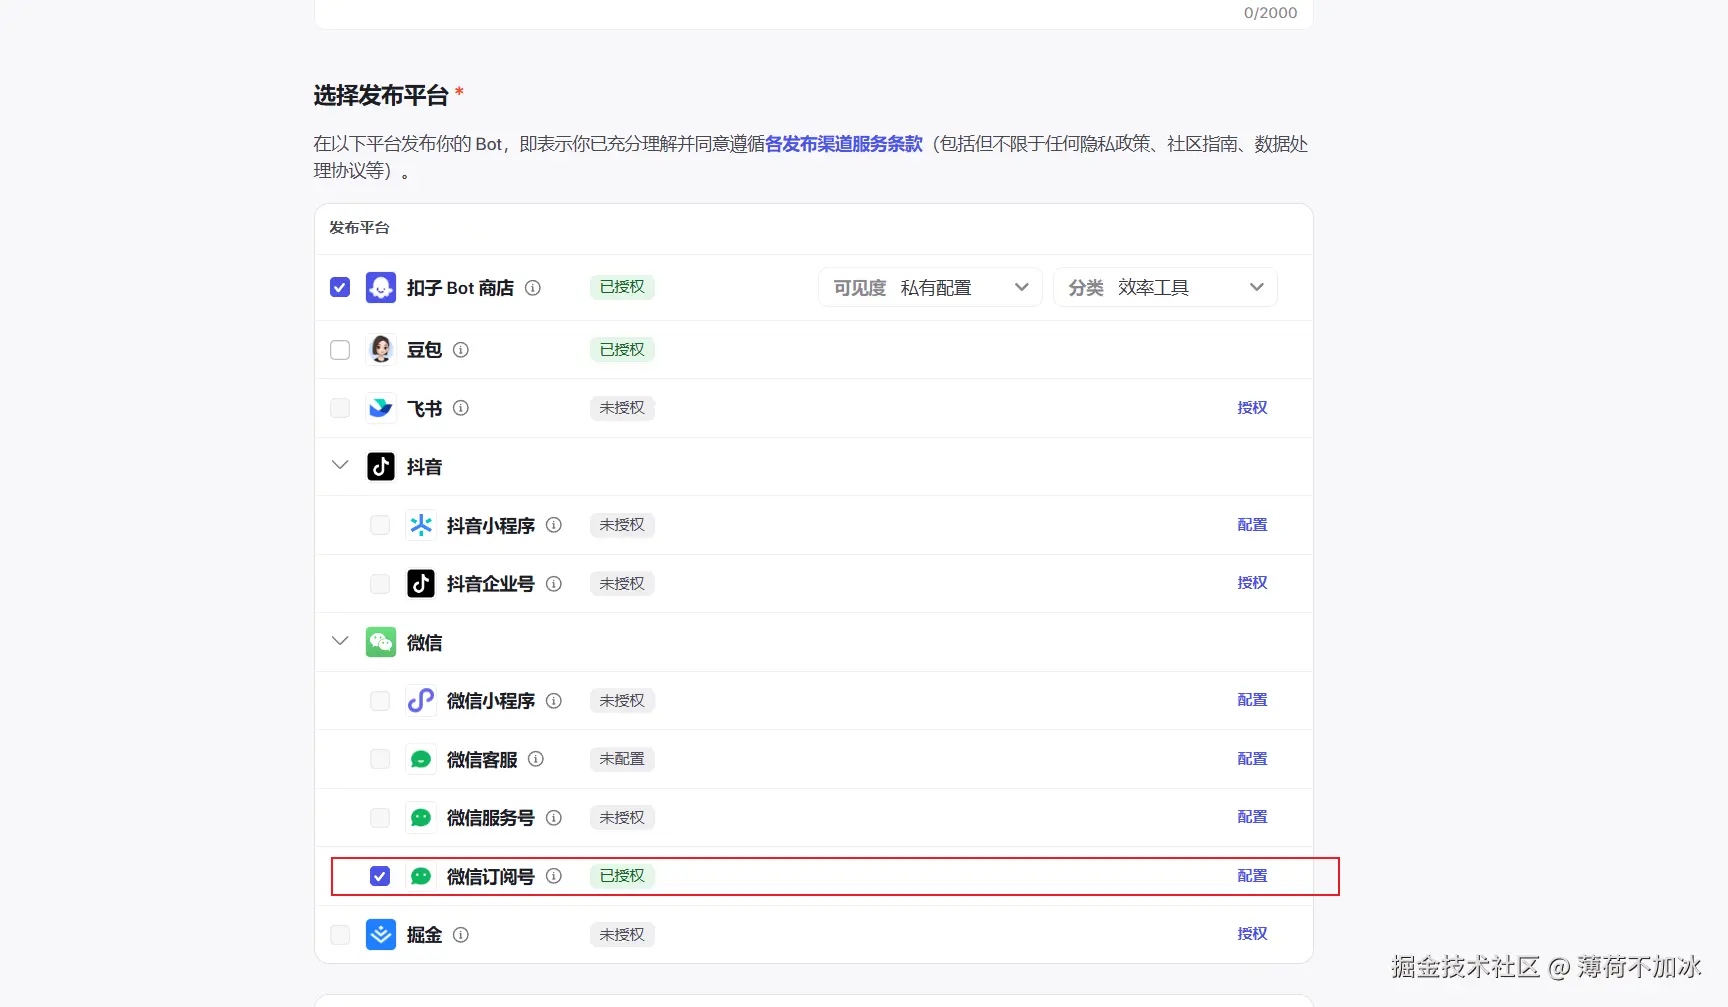1728x1007 pixels.
Task: Uncheck the 扣子 Bot 商店 checkbox
Action: pos(340,288)
